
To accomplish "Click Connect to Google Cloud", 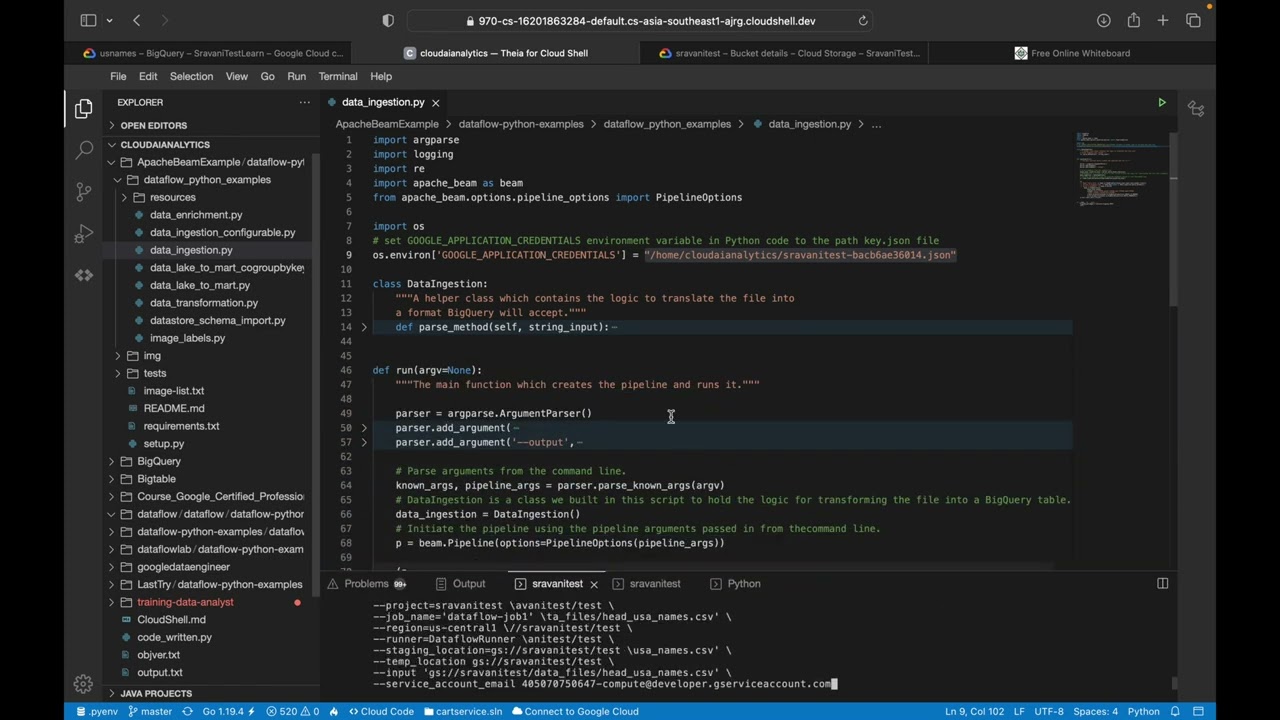I will 574,711.
